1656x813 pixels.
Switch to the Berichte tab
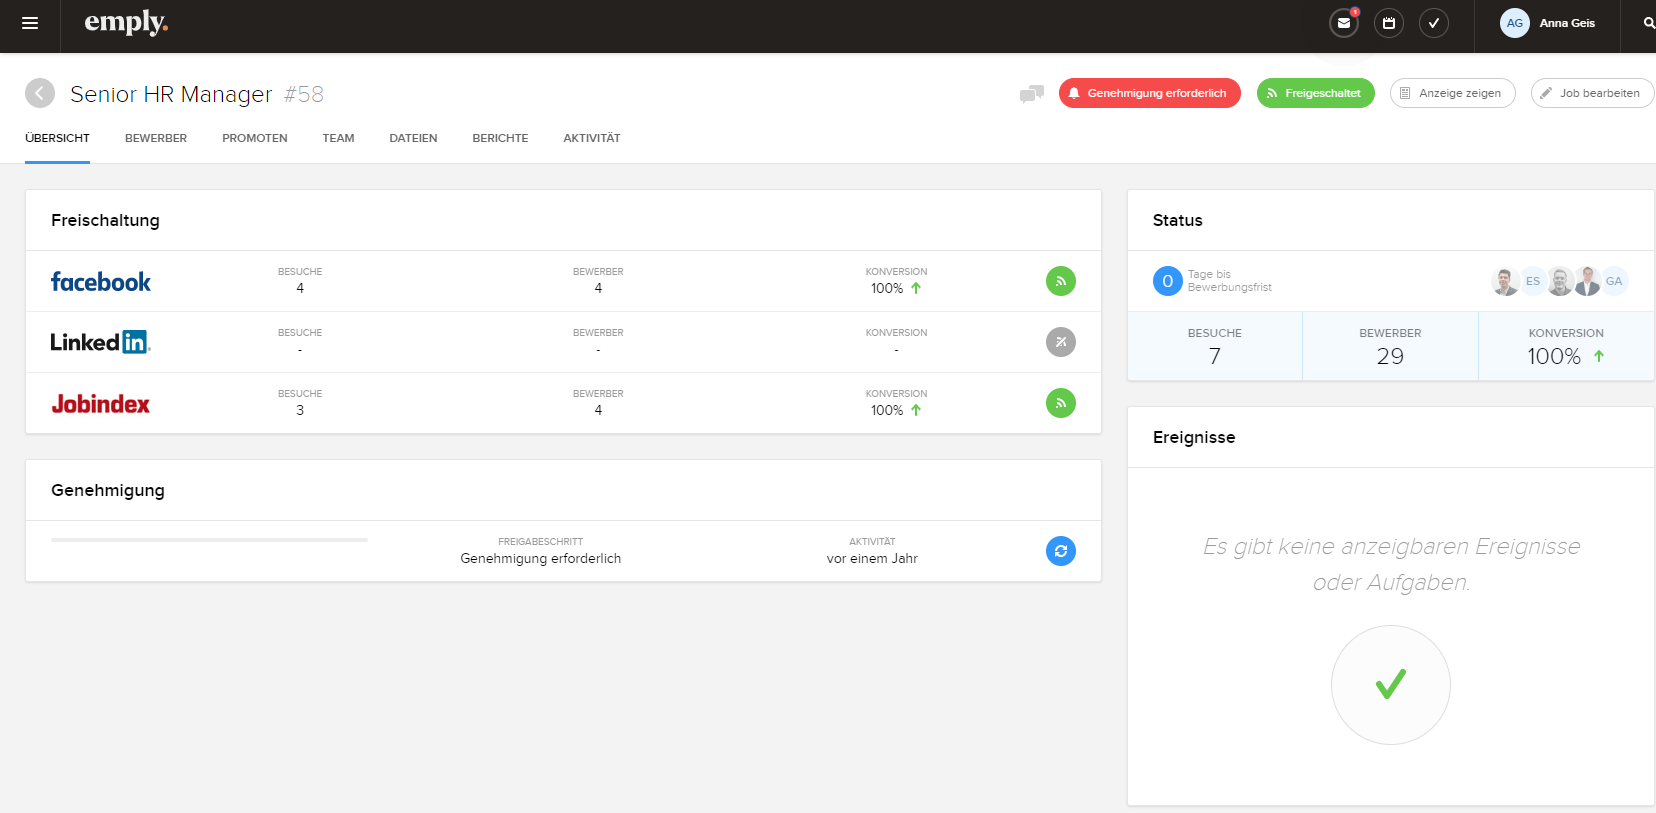pyautogui.click(x=500, y=138)
